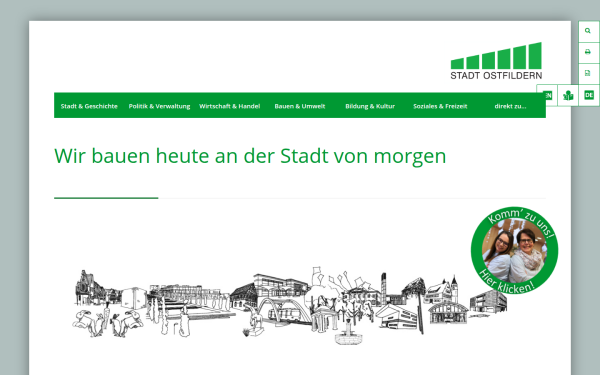Viewport: 600px width, 375px height.
Task: Click the city skyline line drawing
Action: coord(290,306)
